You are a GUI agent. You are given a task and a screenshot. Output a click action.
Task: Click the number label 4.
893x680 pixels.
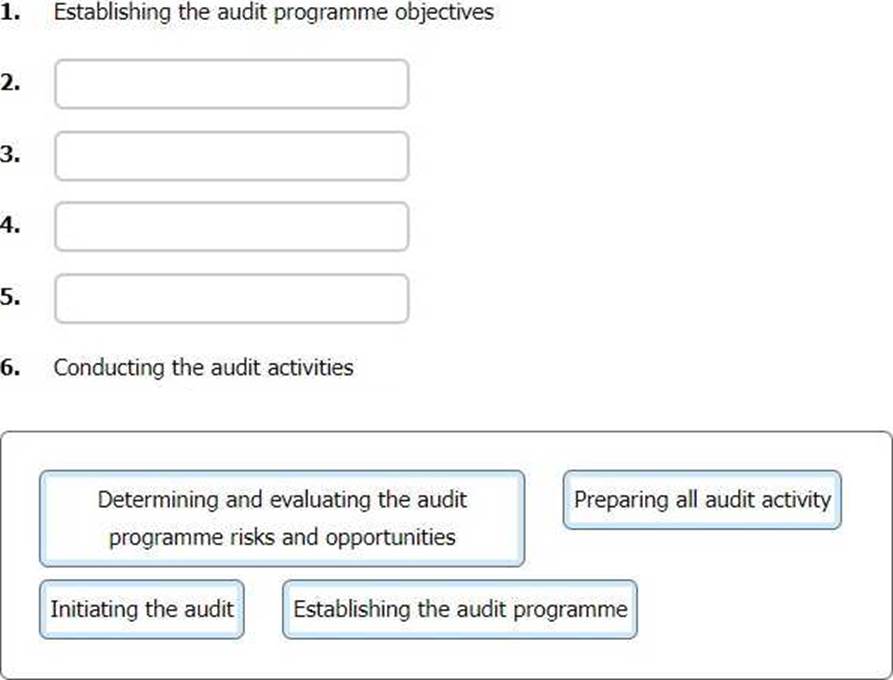pyautogui.click(x=10, y=226)
